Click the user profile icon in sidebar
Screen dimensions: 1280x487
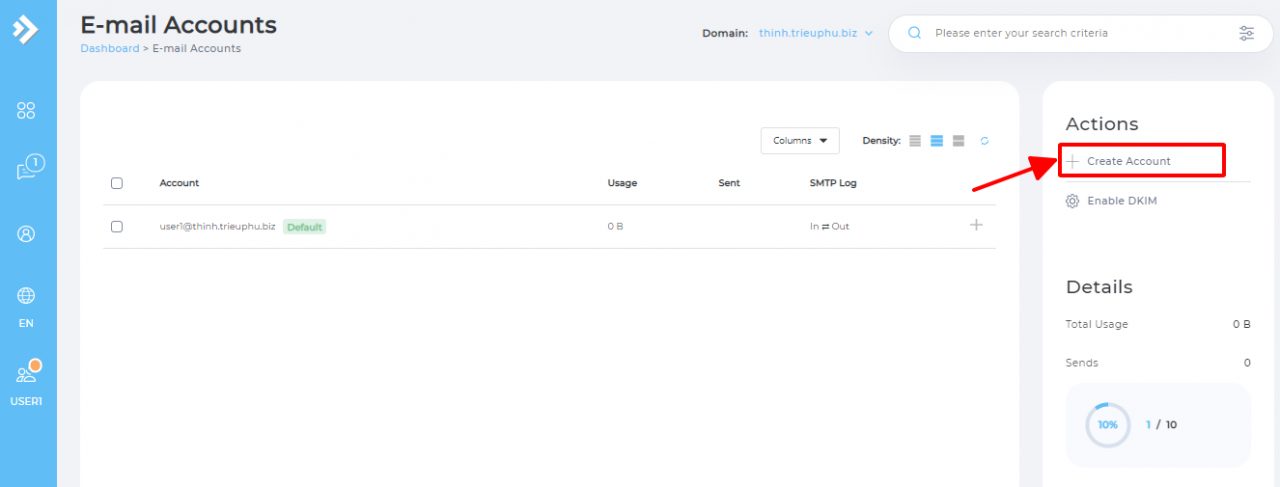point(26,234)
